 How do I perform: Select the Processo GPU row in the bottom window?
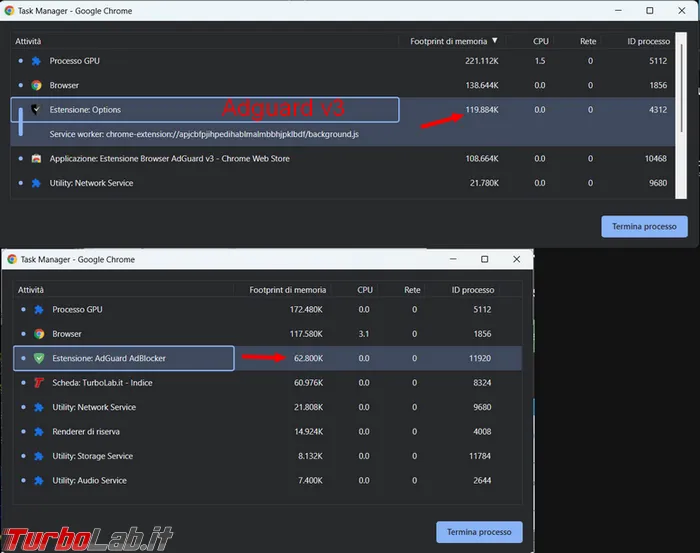pos(267,310)
